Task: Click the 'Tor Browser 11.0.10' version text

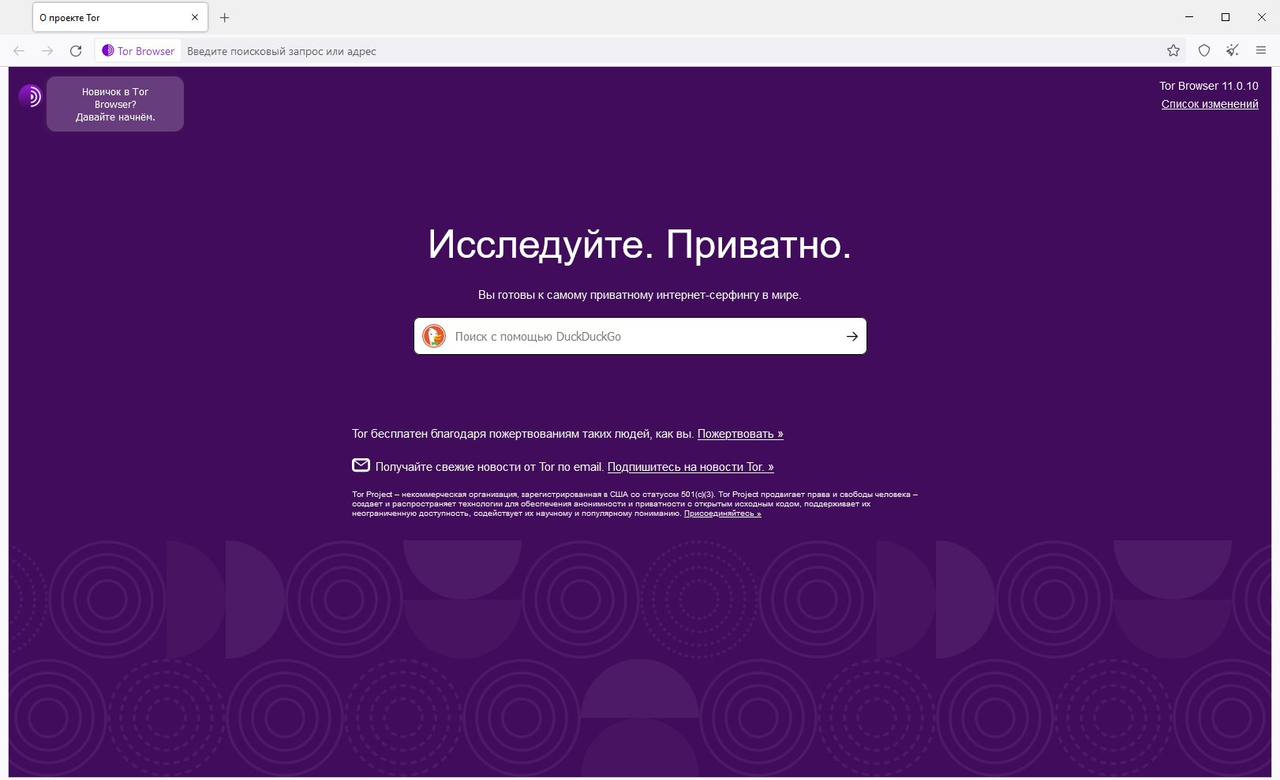Action: click(1208, 86)
